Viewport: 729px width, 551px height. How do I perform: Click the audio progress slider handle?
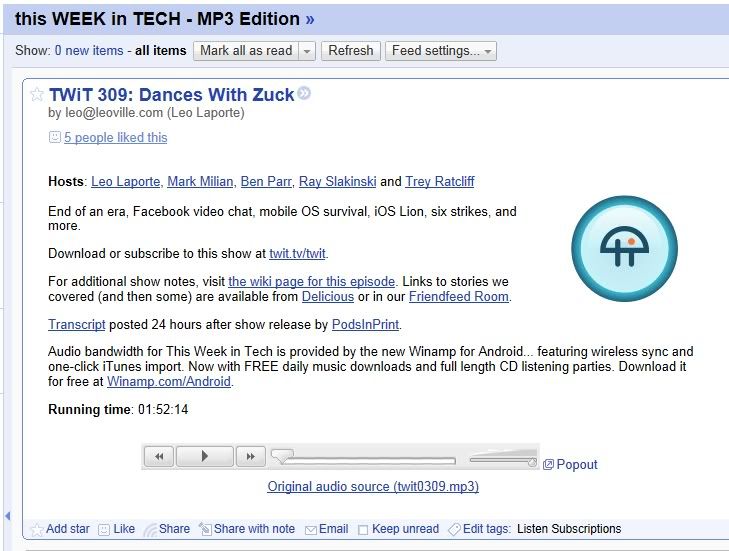pos(282,456)
